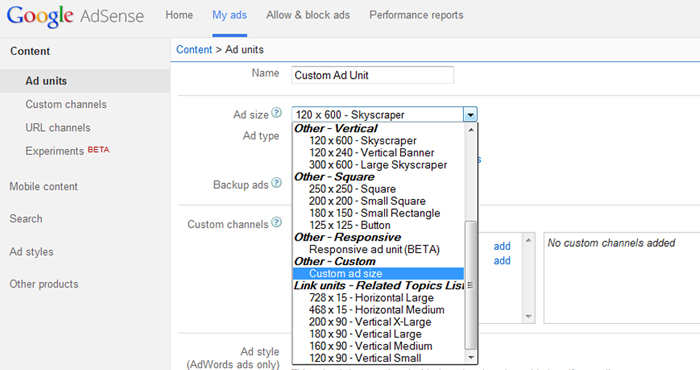Viewport: 700px width, 370px height.
Task: Open Mobile content section
Action: tap(43, 187)
